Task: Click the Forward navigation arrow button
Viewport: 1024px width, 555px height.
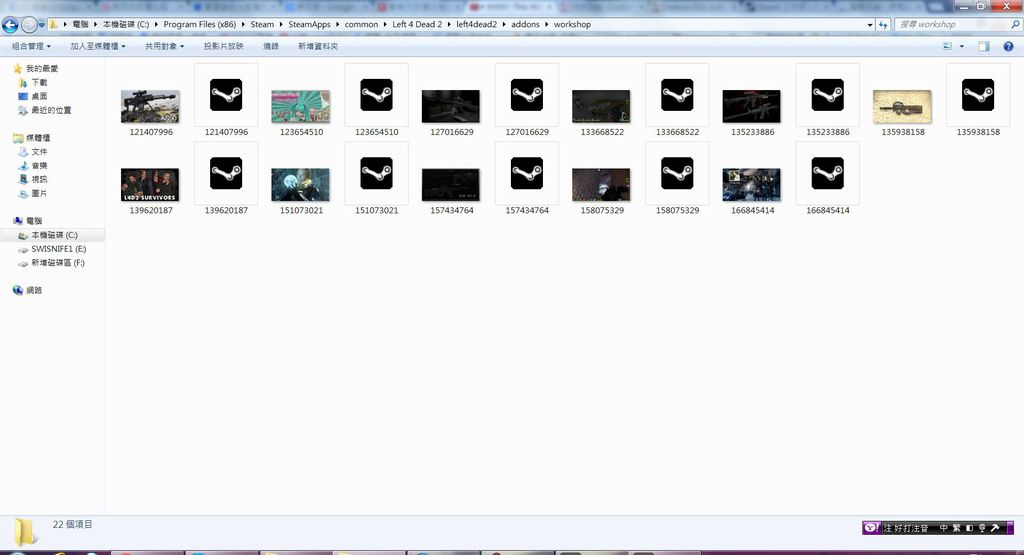Action: (29, 25)
